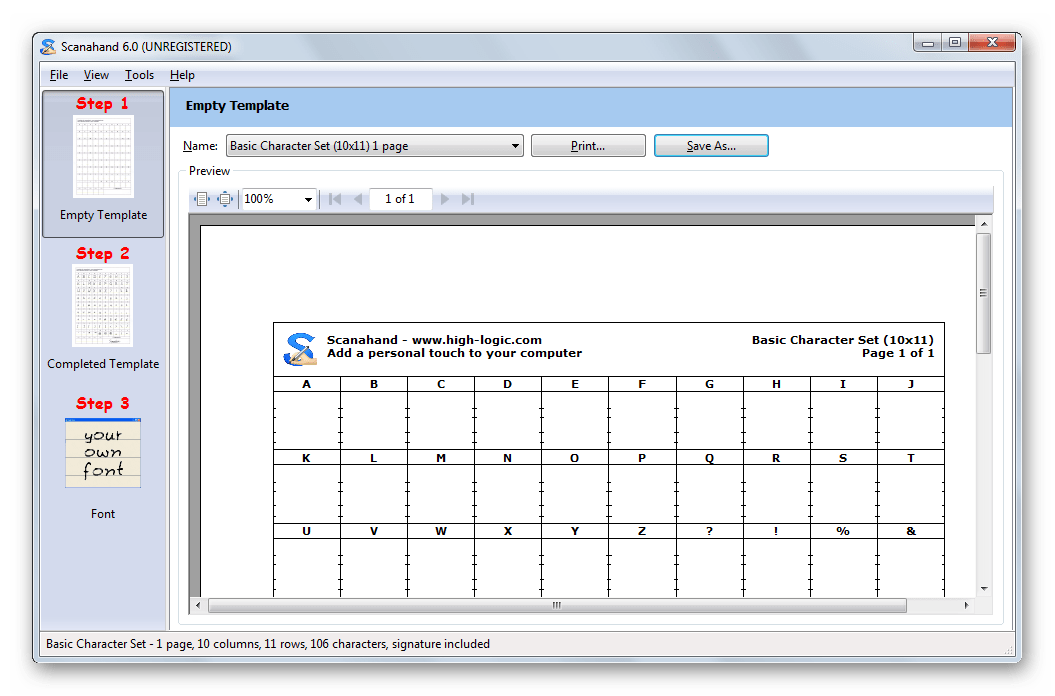Click the 'U' character cell header

(x=307, y=531)
